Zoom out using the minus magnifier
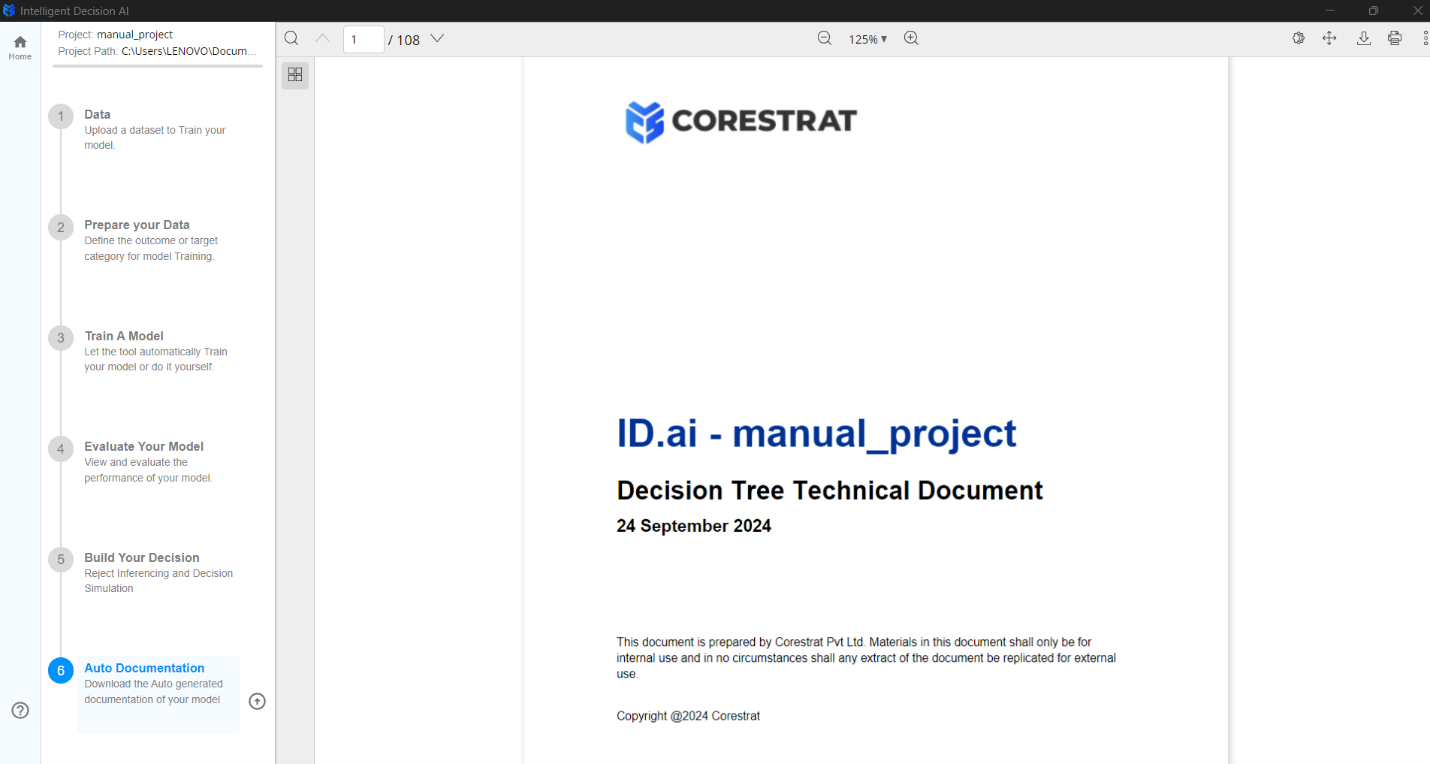The height and width of the screenshot is (764, 1430). [824, 38]
